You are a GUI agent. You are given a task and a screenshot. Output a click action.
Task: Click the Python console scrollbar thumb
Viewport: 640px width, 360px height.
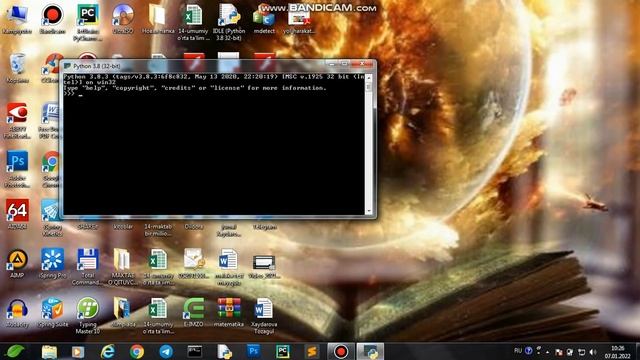pyautogui.click(x=369, y=87)
